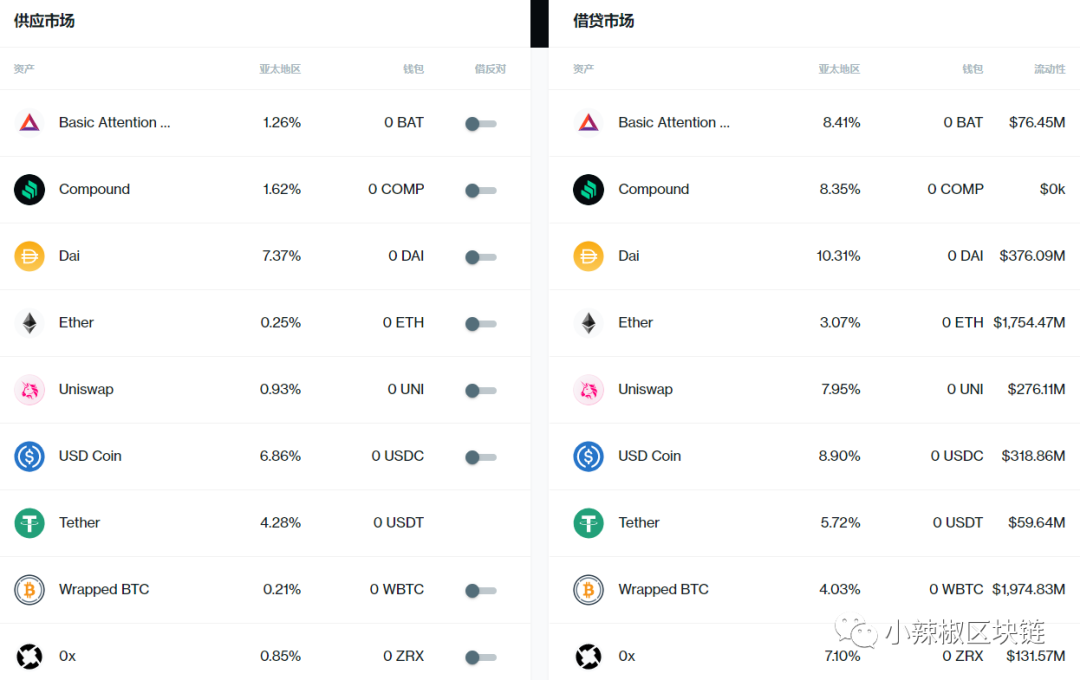Open the Compound row in borrow market

tap(653, 189)
